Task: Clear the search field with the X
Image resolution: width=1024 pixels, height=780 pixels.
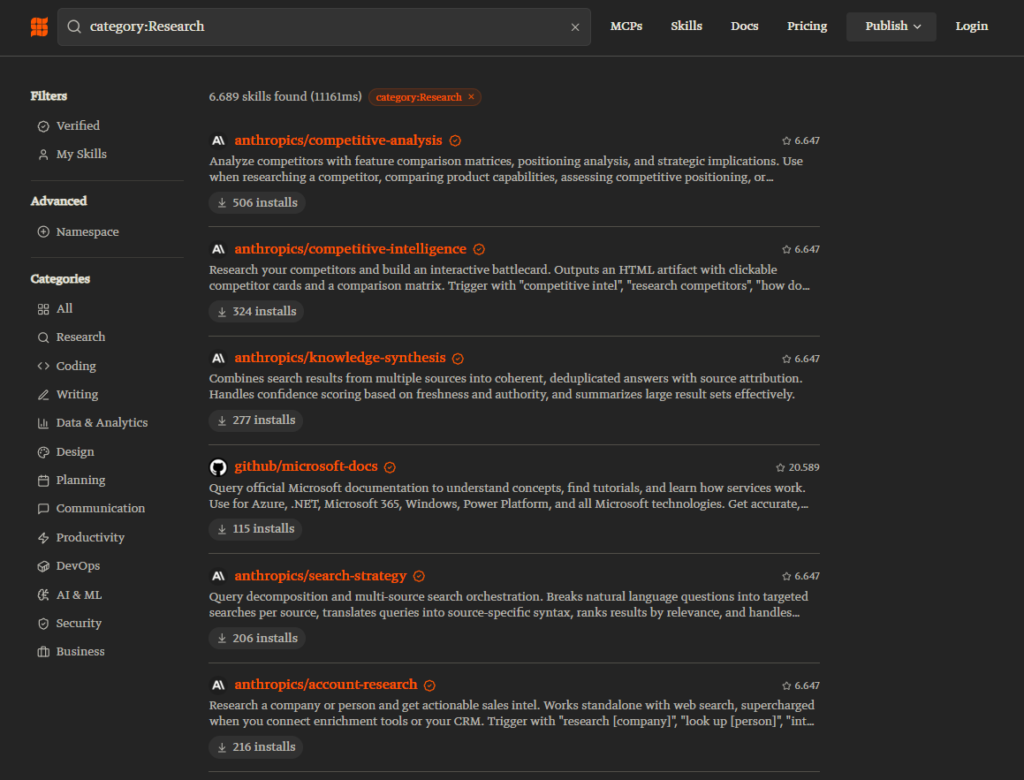Action: [x=575, y=27]
